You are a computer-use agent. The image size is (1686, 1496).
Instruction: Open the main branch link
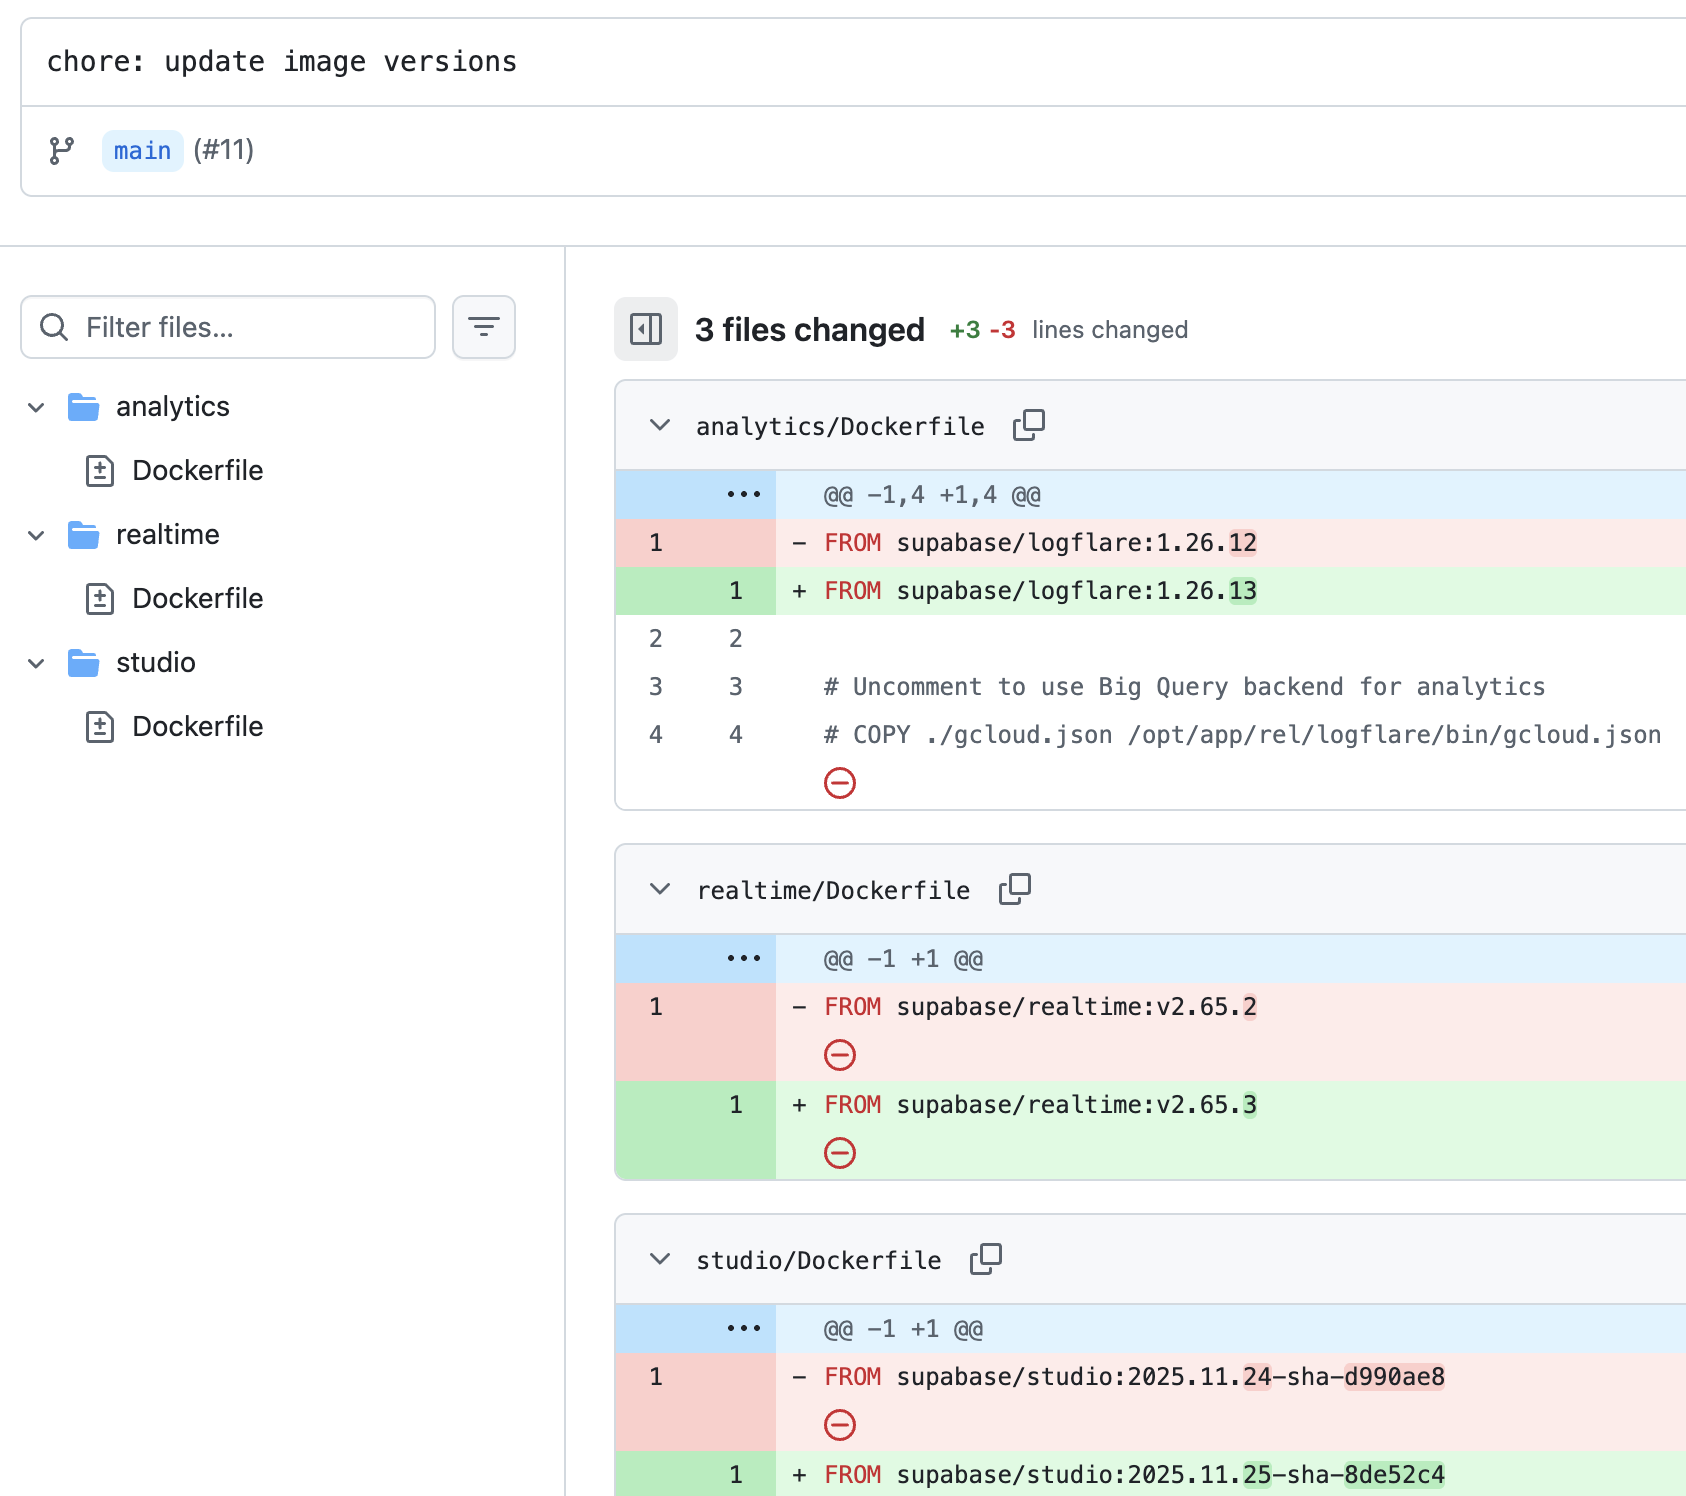pos(142,151)
